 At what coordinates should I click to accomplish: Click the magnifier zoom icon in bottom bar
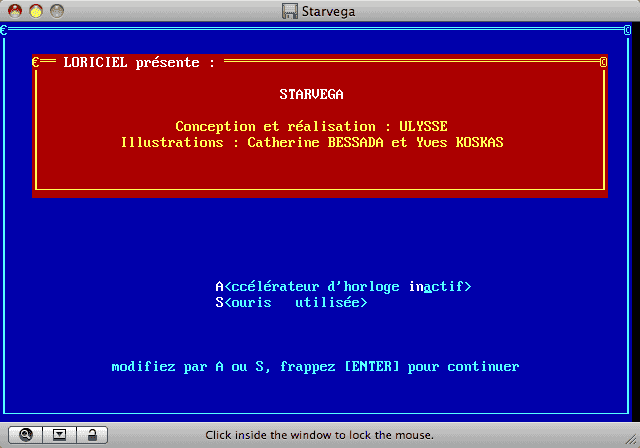pos(25,435)
